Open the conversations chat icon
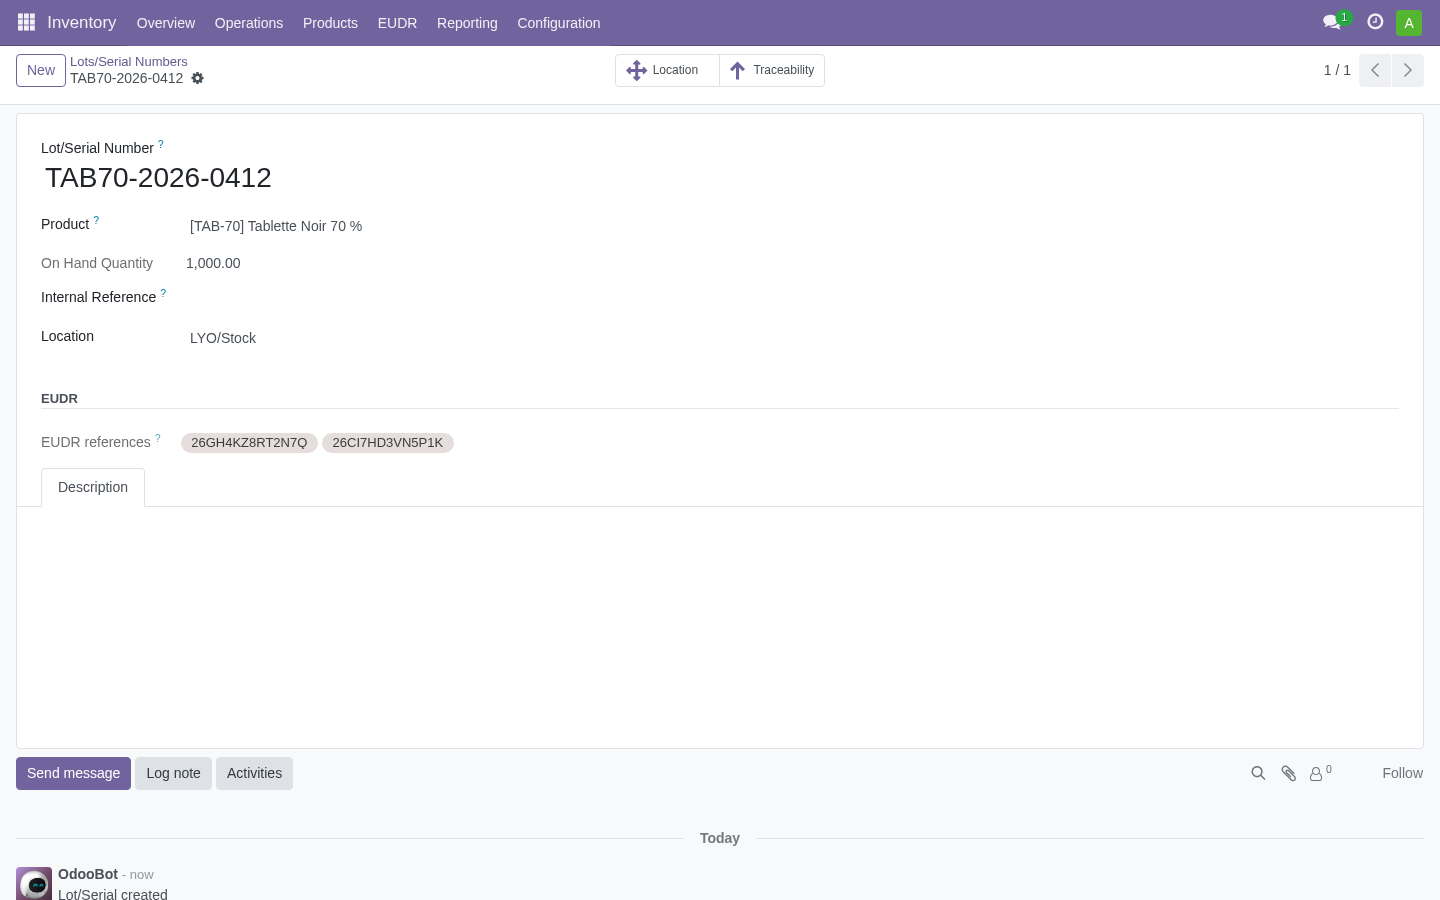The width and height of the screenshot is (1440, 900). tap(1332, 22)
